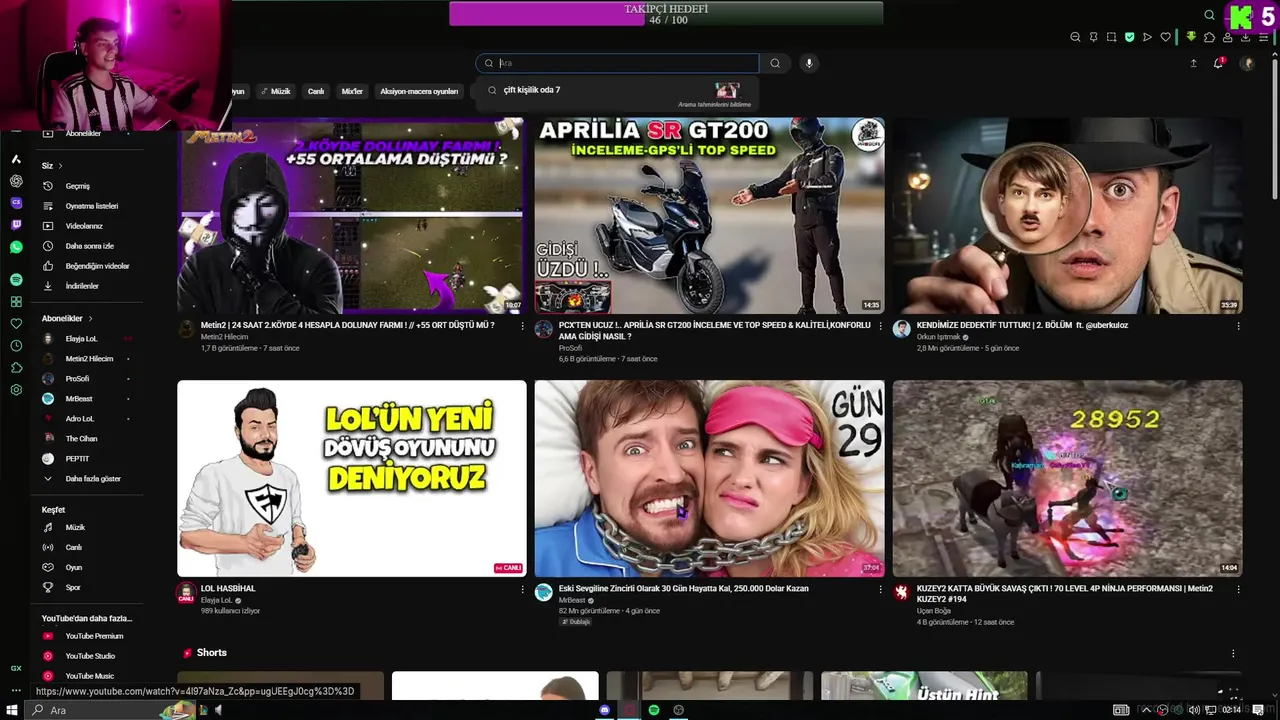
Task: Open options menu for Metin2 dolunay video
Action: [x=522, y=326]
